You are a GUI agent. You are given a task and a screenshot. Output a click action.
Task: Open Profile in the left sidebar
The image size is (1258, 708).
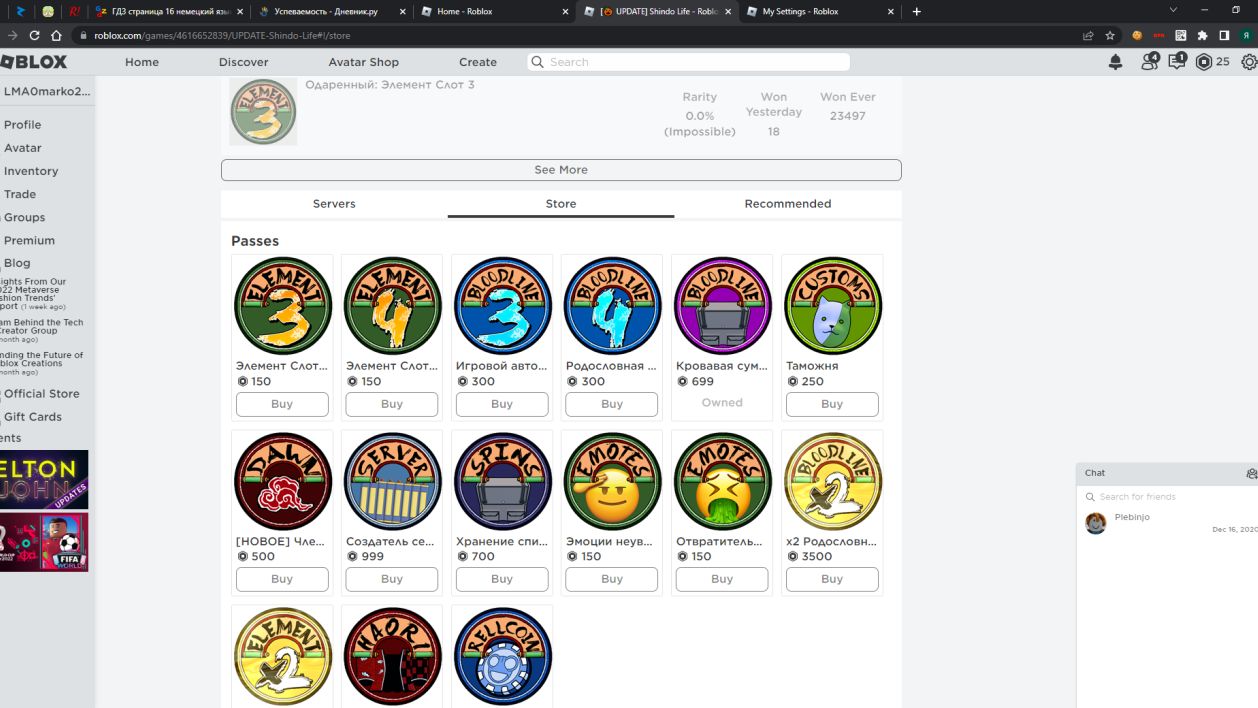tap(22, 125)
